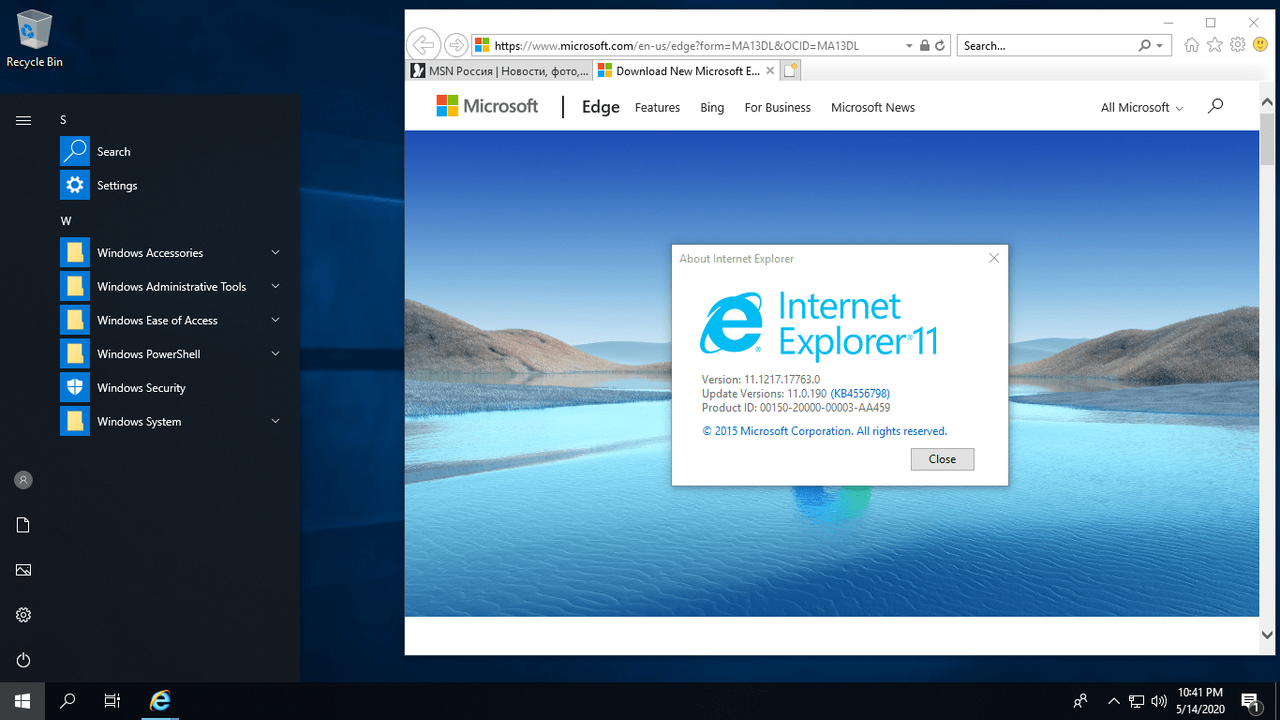Click the IE Forward arrow button

click(x=456, y=45)
